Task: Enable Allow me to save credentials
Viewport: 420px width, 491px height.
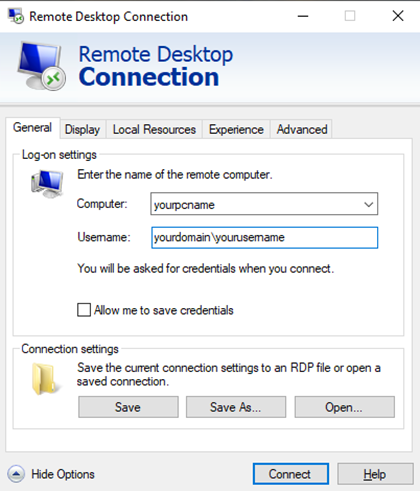Action: tap(84, 310)
